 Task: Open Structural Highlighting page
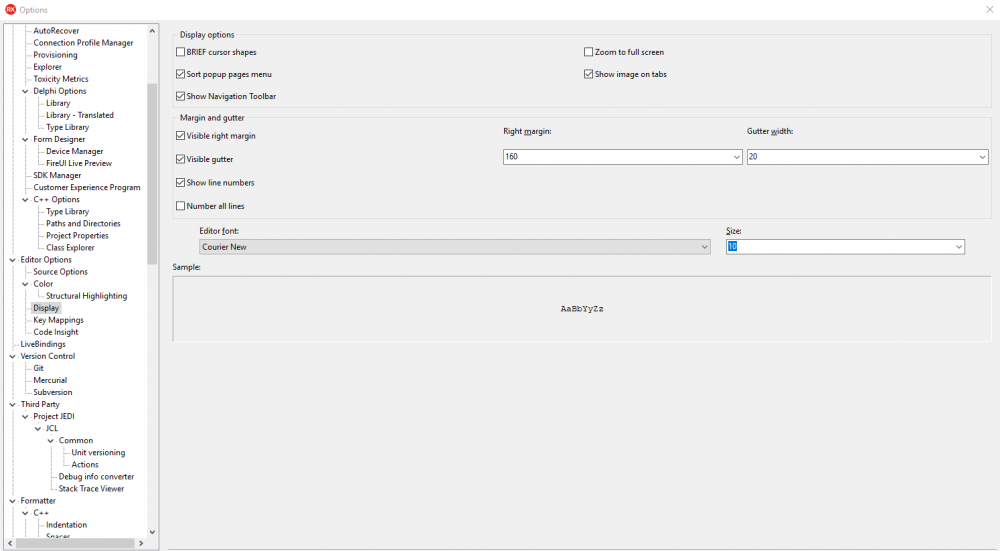86,297
